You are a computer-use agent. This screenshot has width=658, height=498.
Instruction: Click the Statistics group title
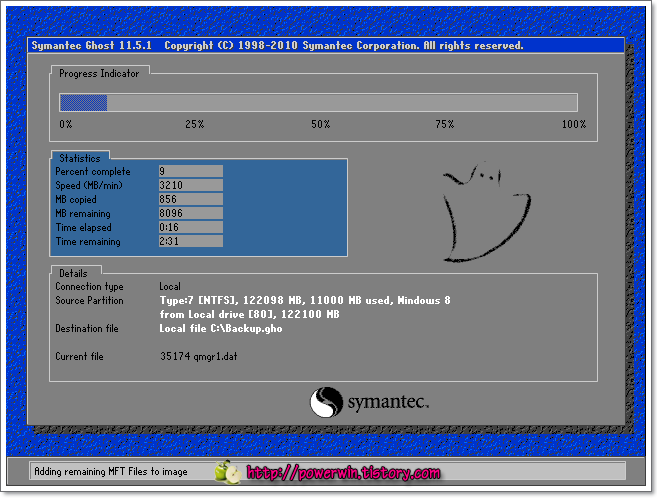coord(80,158)
